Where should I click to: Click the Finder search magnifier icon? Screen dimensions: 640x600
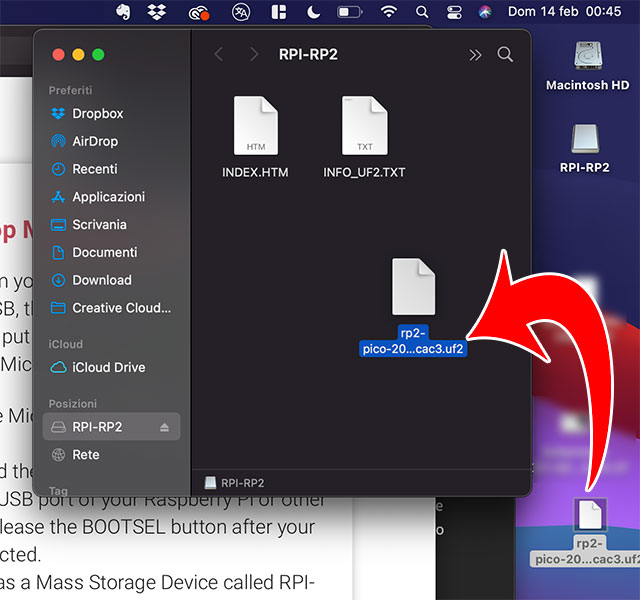point(505,54)
